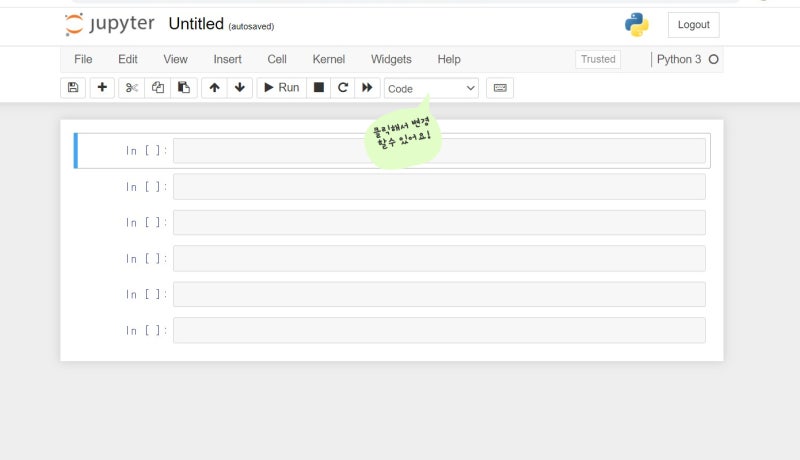Open the Help menu
This screenshot has width=800, height=460.
pos(449,59)
